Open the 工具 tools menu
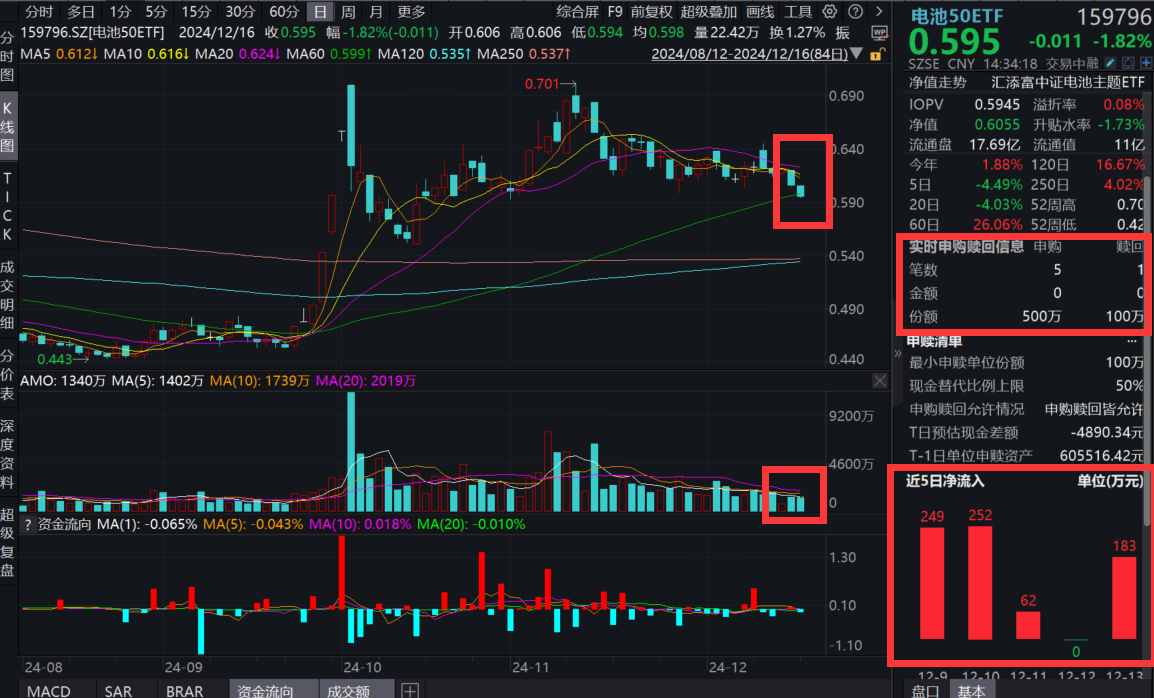Screen dimensions: 1154x698 [x=798, y=12]
